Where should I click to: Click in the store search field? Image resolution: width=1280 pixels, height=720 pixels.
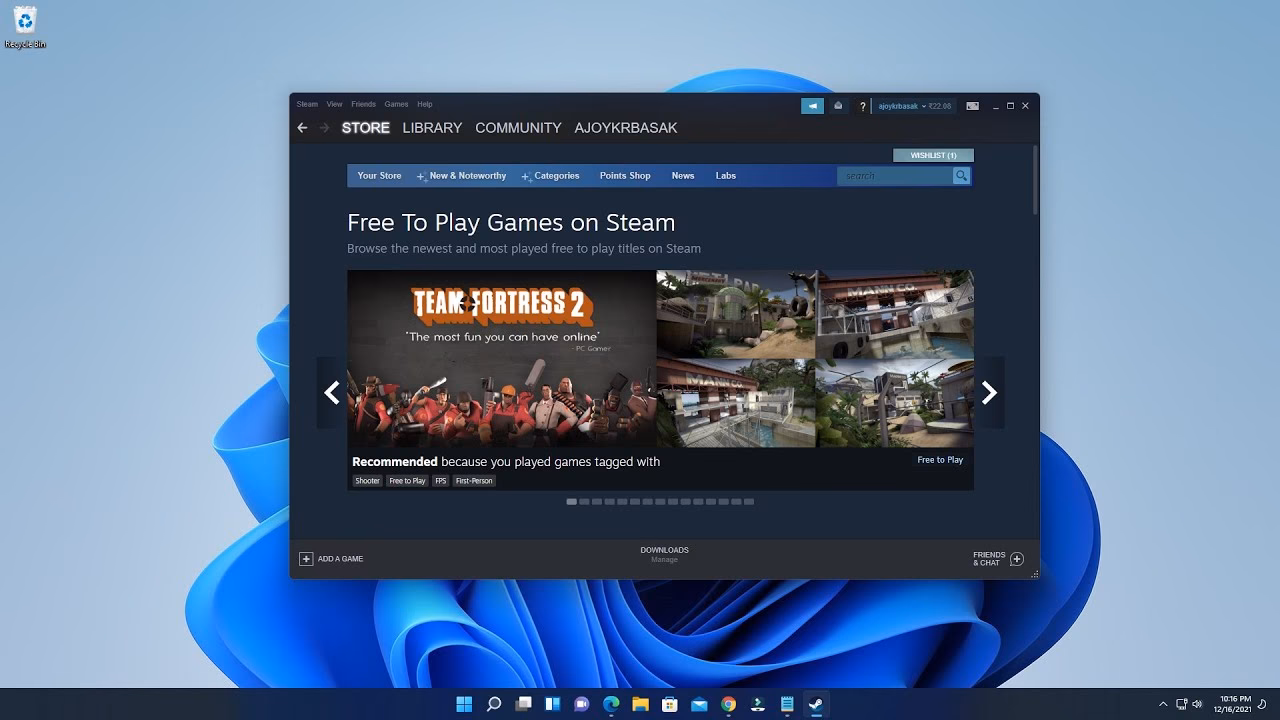click(895, 176)
